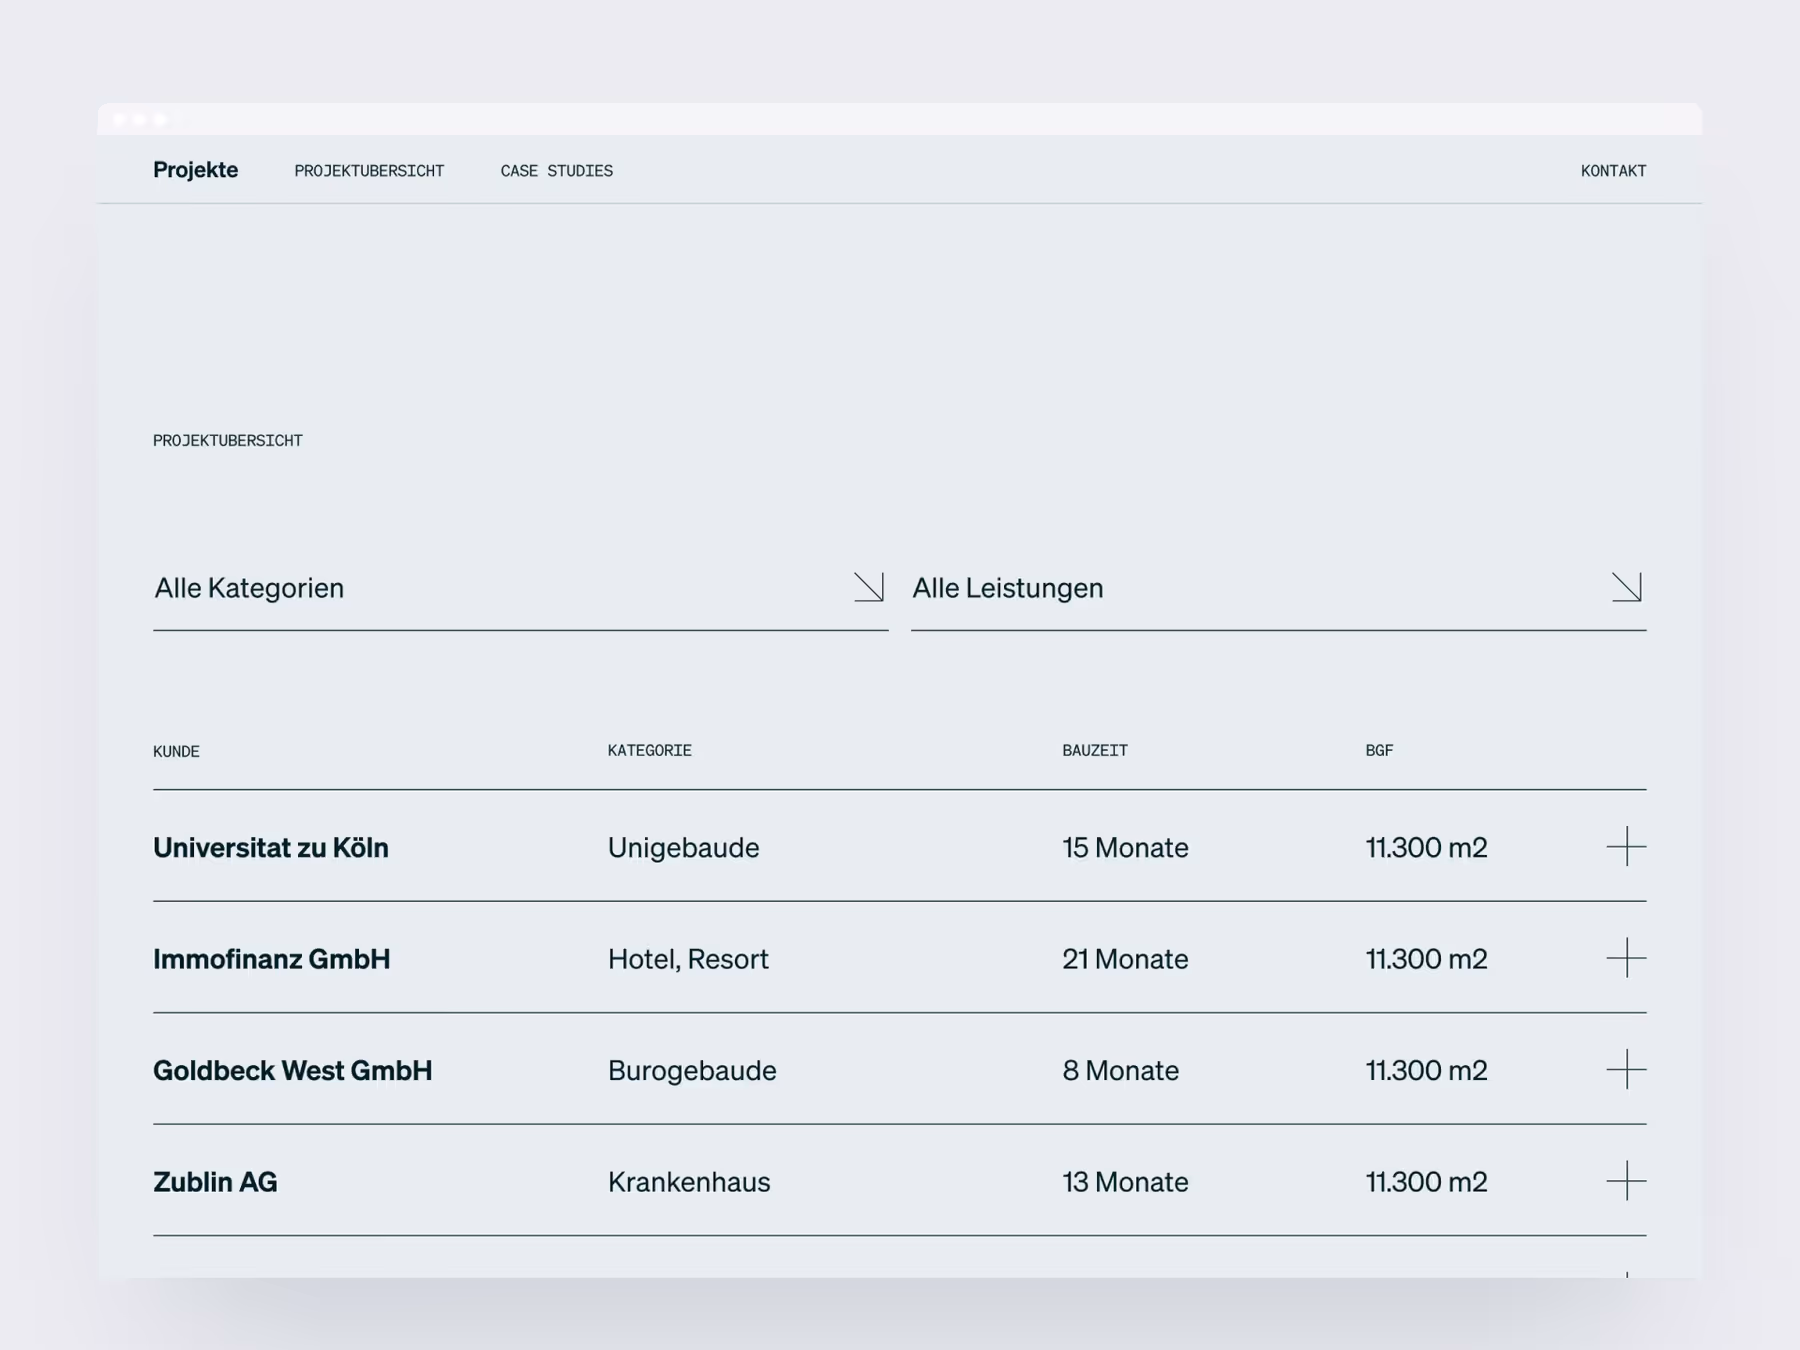Click the arrow icon beside Alle Kategorien
Image resolution: width=1800 pixels, height=1350 pixels.
868,587
